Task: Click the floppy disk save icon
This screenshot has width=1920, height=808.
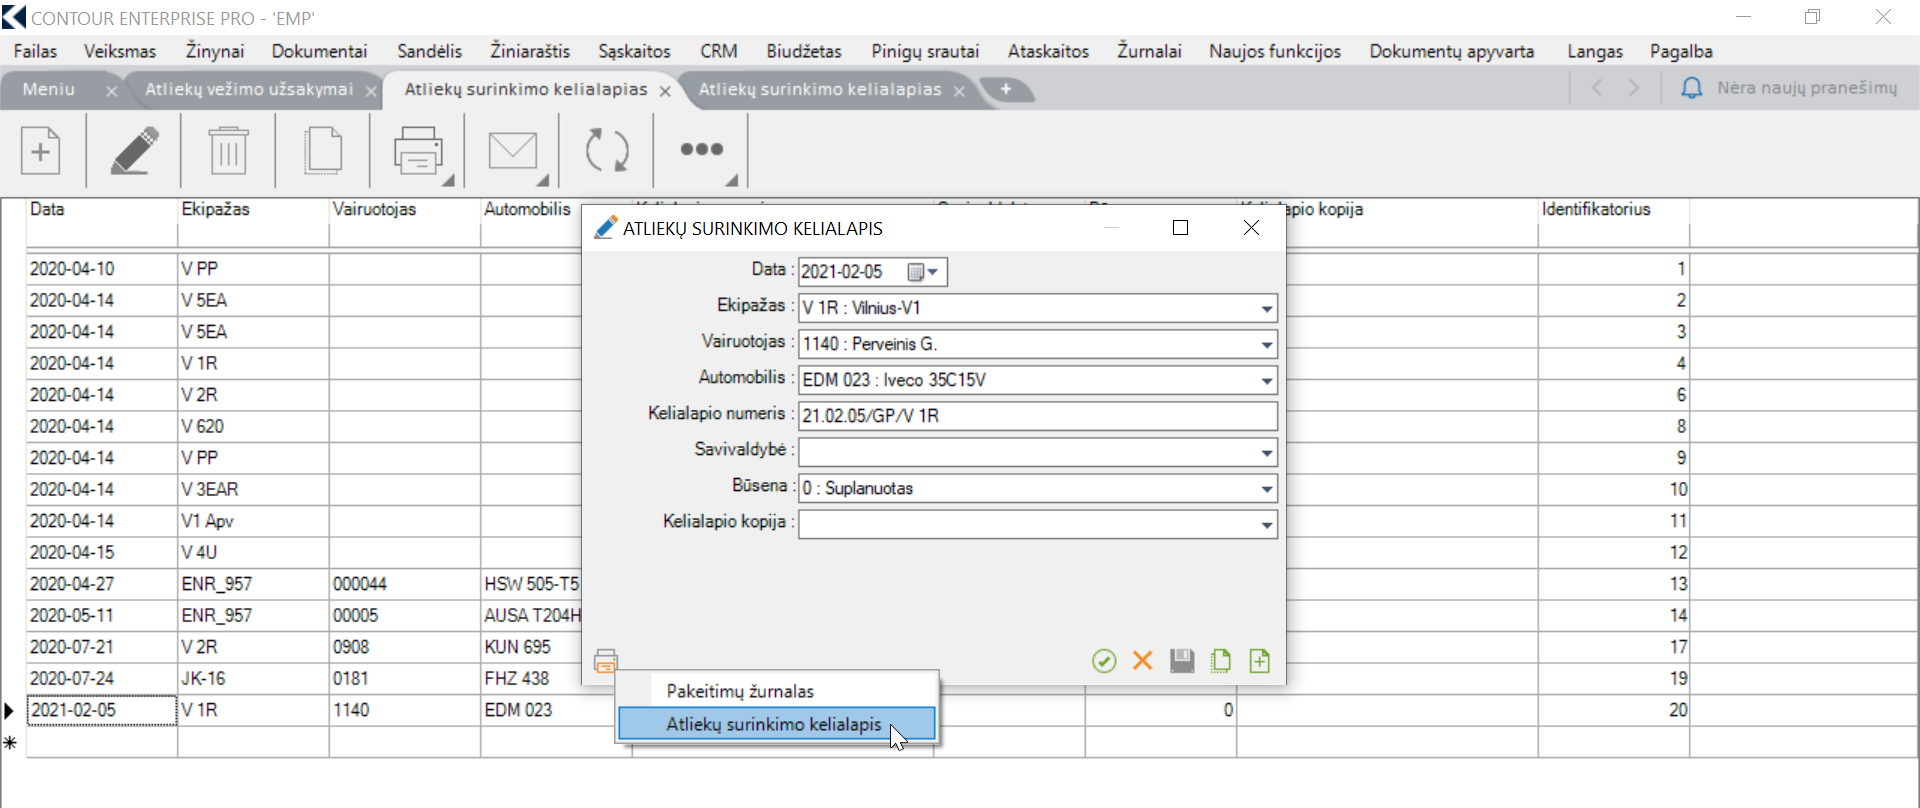Action: [x=1182, y=661]
